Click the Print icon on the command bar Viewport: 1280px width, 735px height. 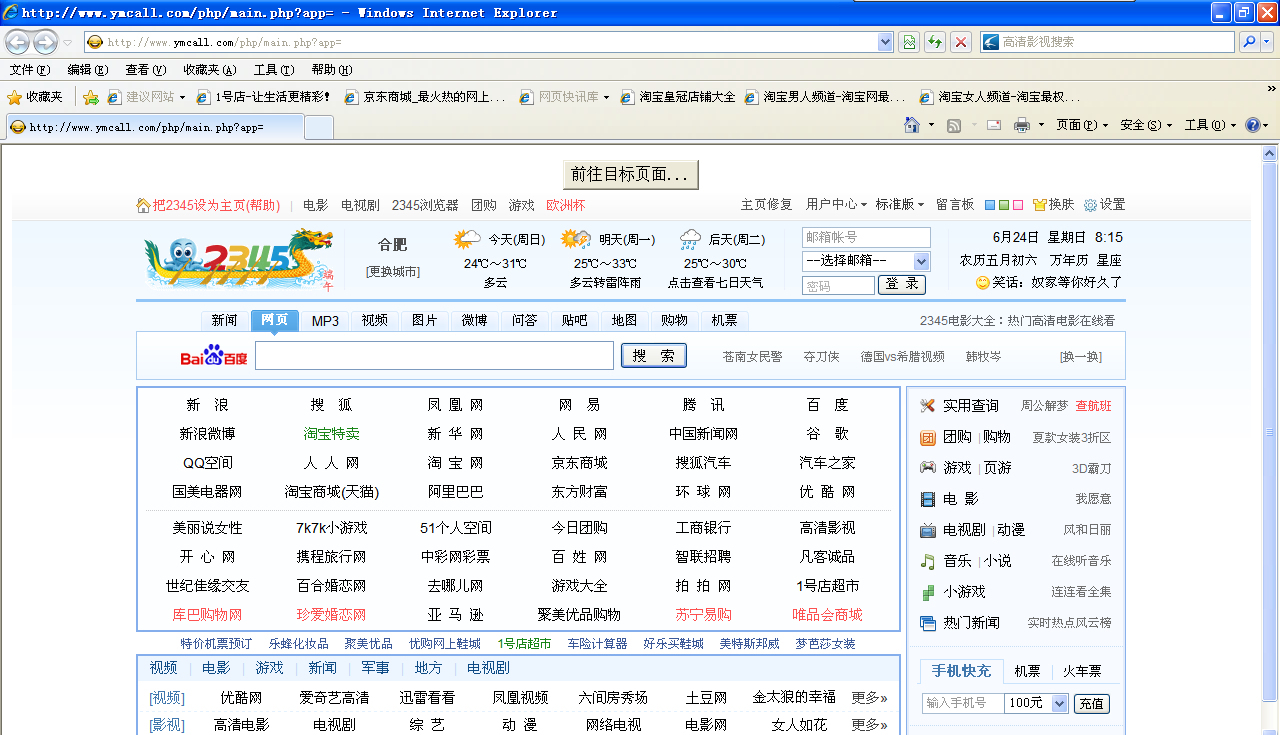1022,124
